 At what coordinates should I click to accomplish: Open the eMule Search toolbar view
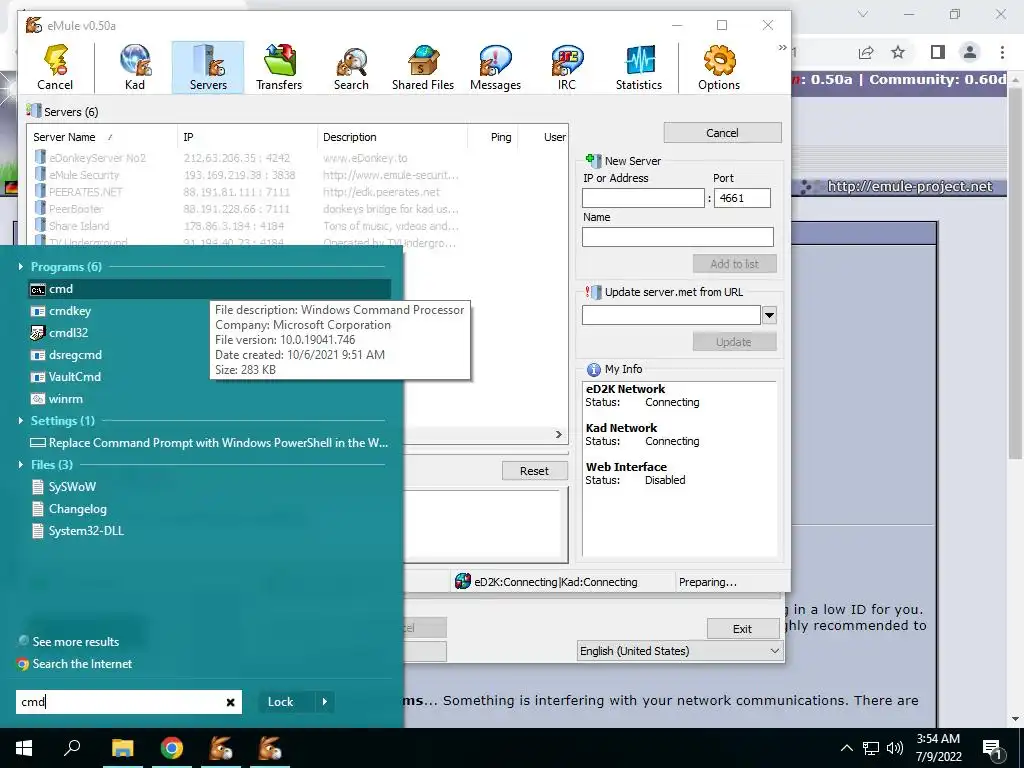tap(351, 67)
